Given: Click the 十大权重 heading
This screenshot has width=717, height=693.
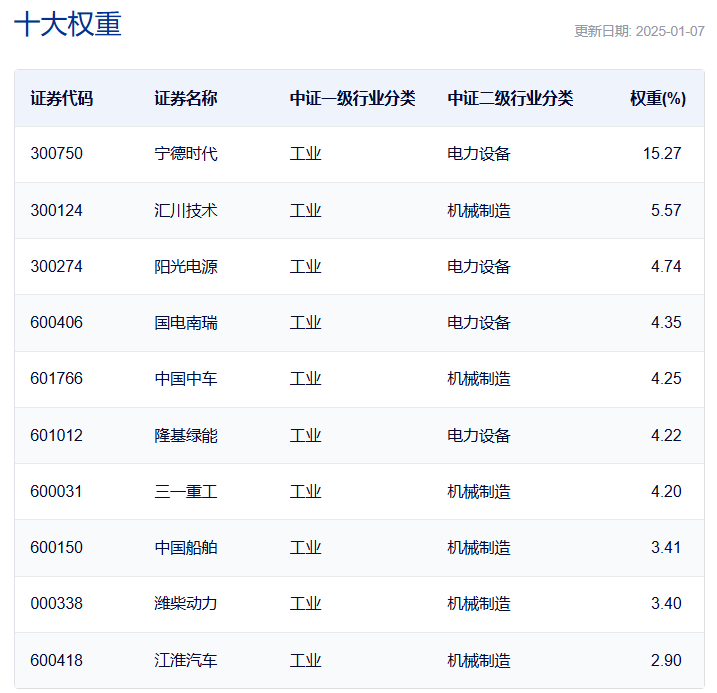Looking at the screenshot, I should (68, 24).
